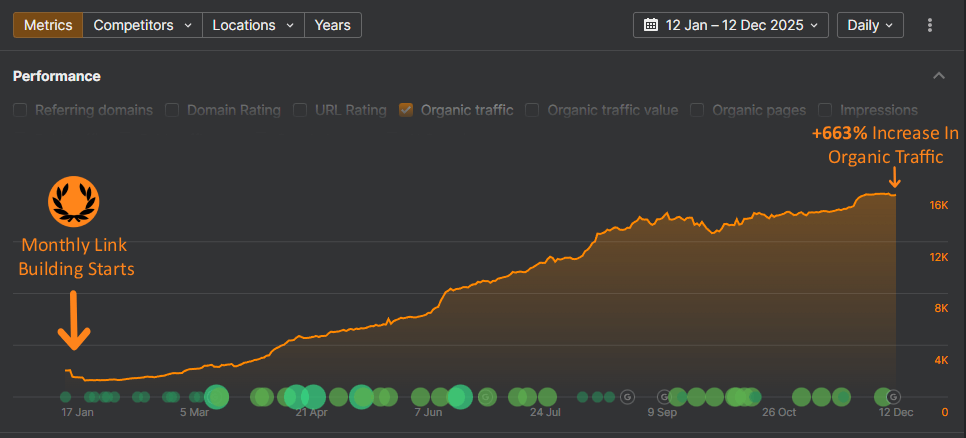
Task: Click the orange laurel wreath logo
Action: 74,202
